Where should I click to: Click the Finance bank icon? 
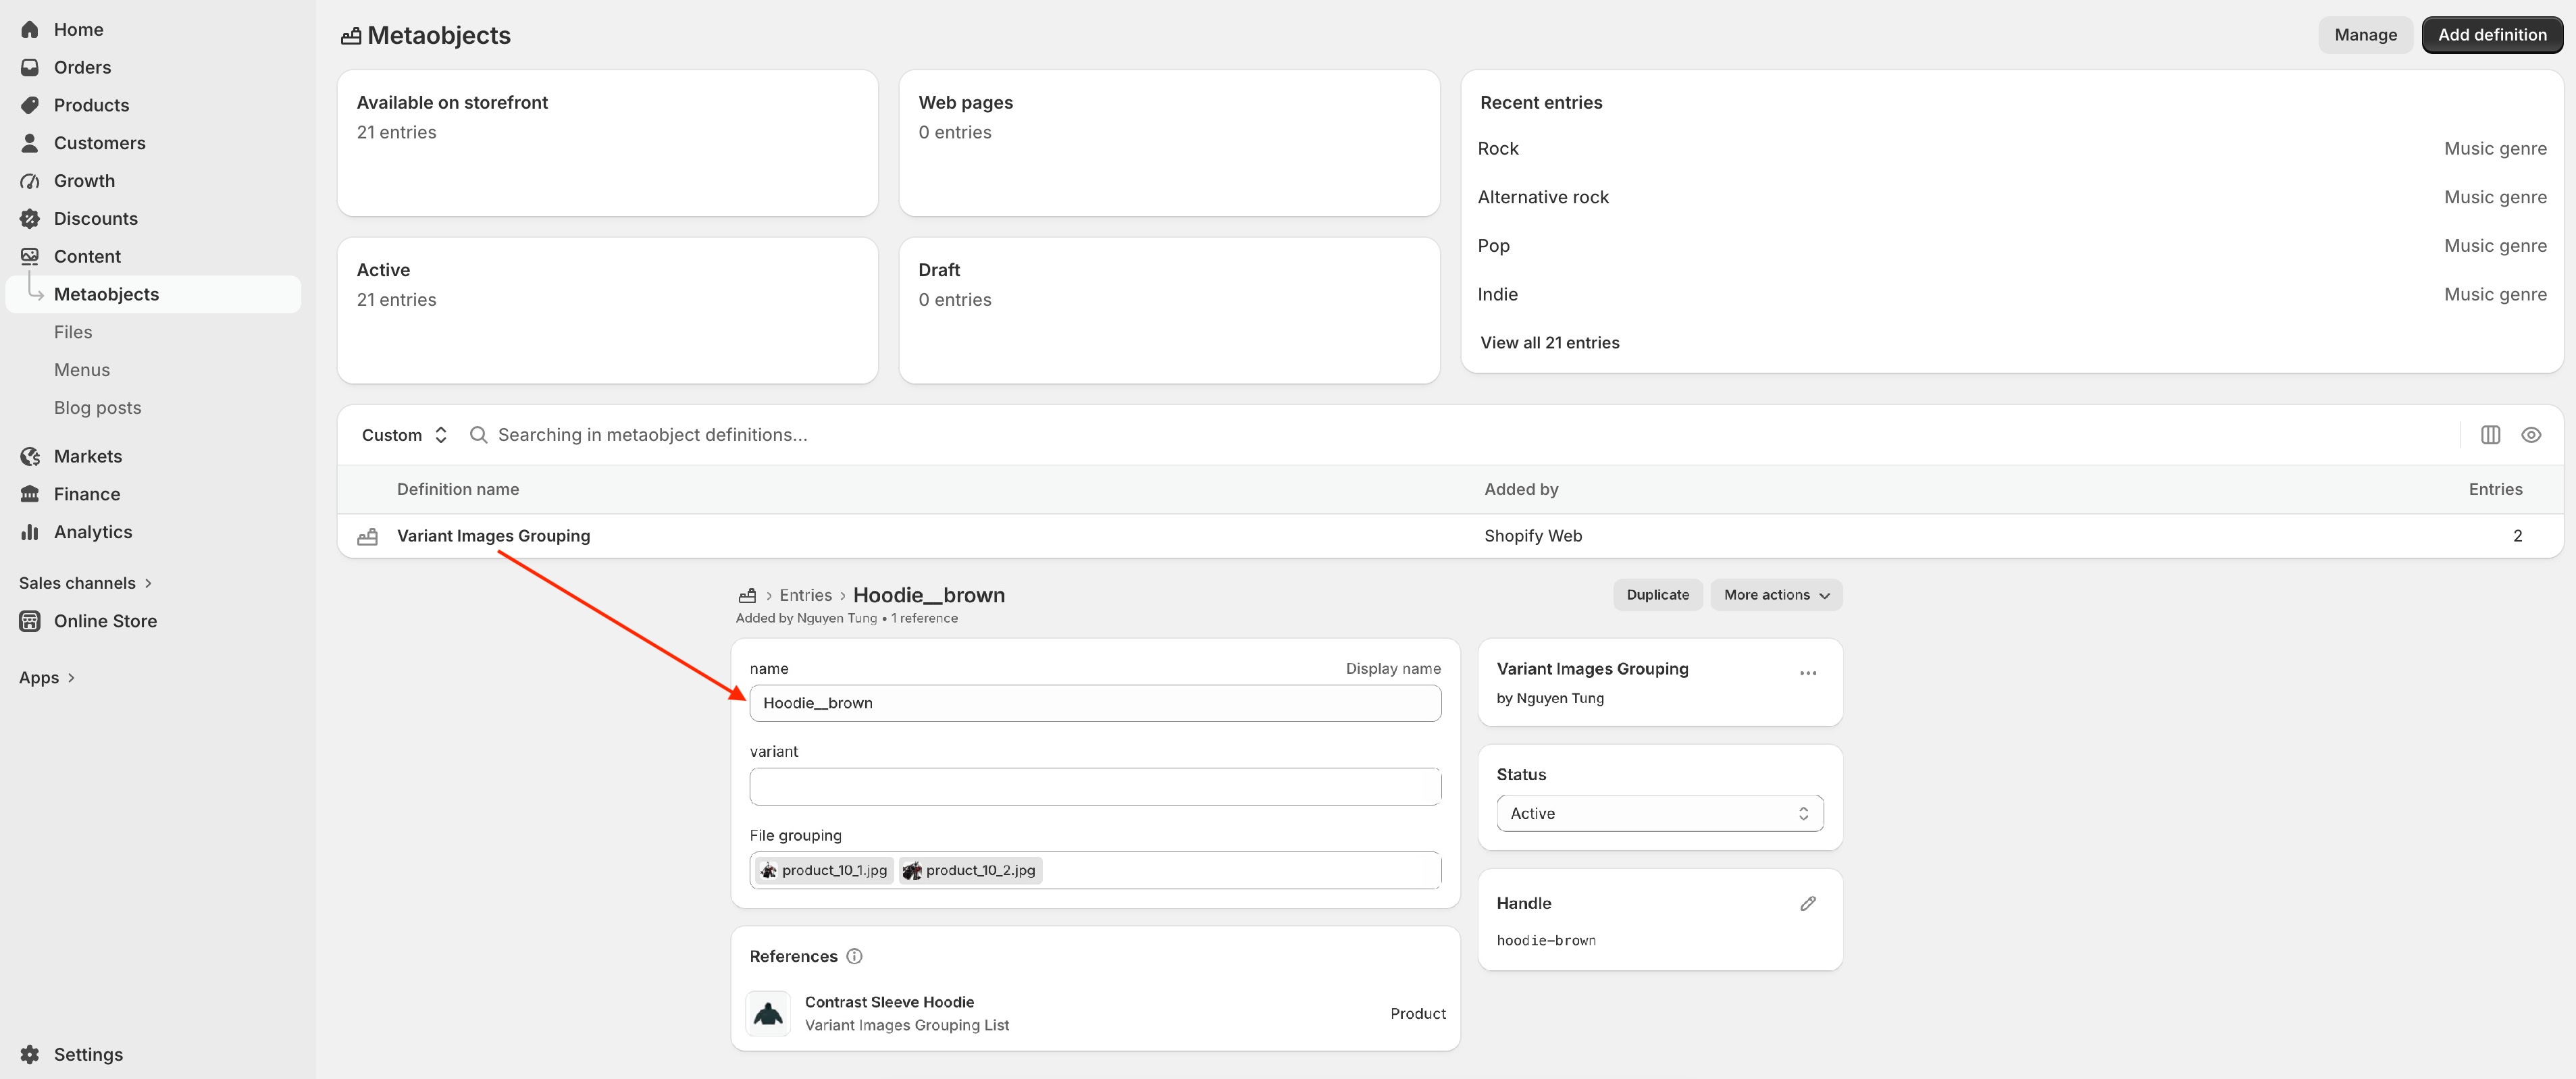pyautogui.click(x=30, y=494)
